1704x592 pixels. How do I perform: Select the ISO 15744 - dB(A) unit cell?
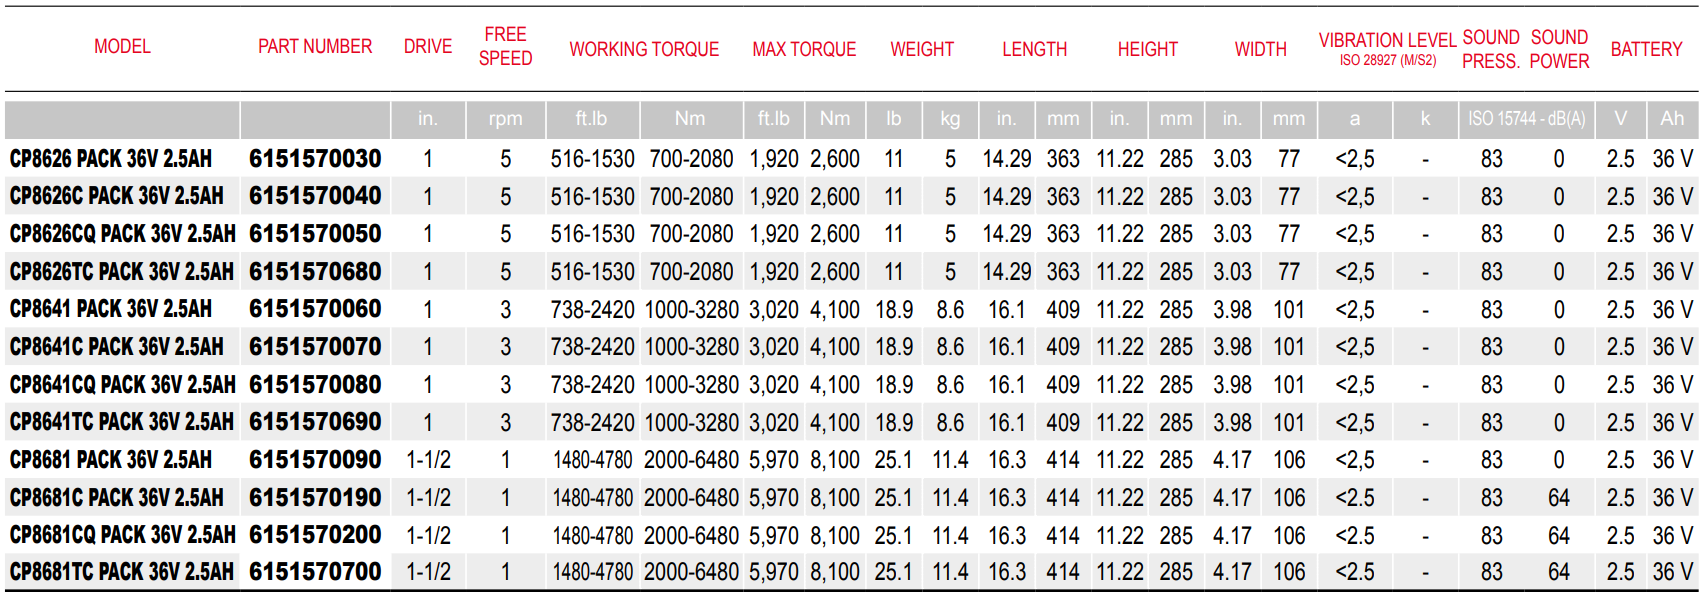(x=1526, y=119)
